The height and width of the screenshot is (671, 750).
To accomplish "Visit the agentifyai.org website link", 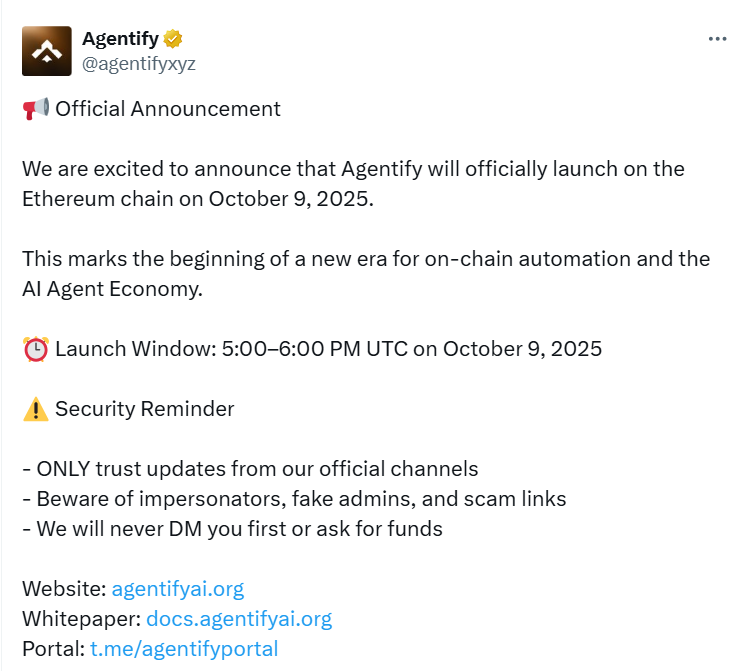I will (x=177, y=588).
